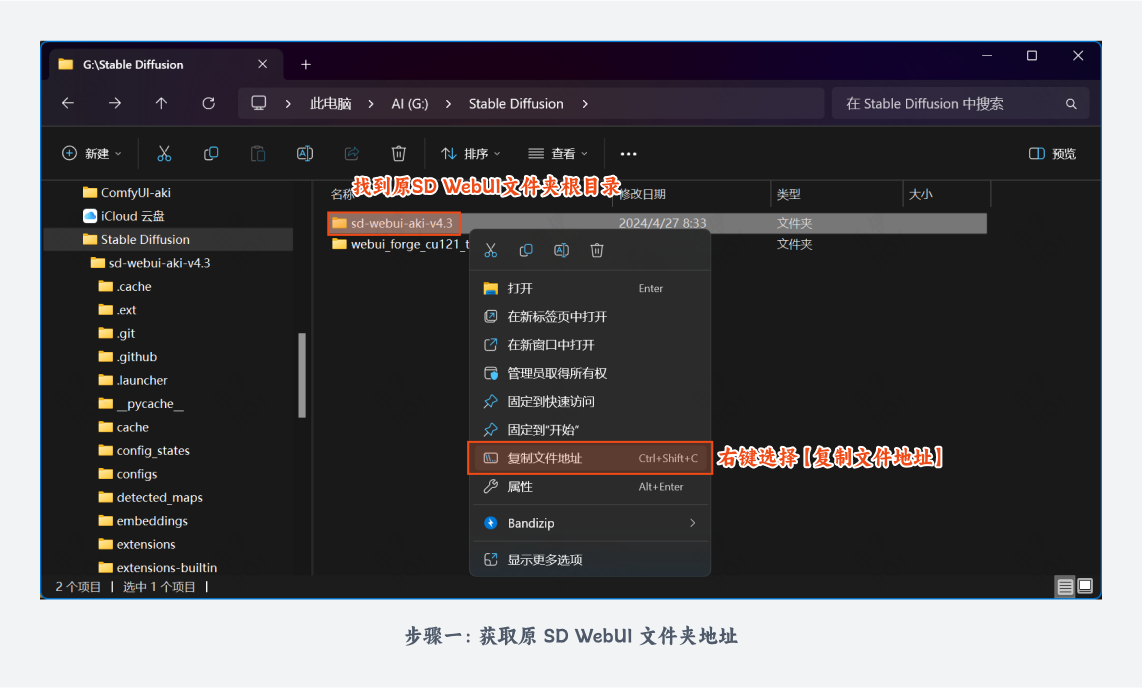Select the __pycache__ folder in tree
1142x688 pixels.
[x=141, y=403]
